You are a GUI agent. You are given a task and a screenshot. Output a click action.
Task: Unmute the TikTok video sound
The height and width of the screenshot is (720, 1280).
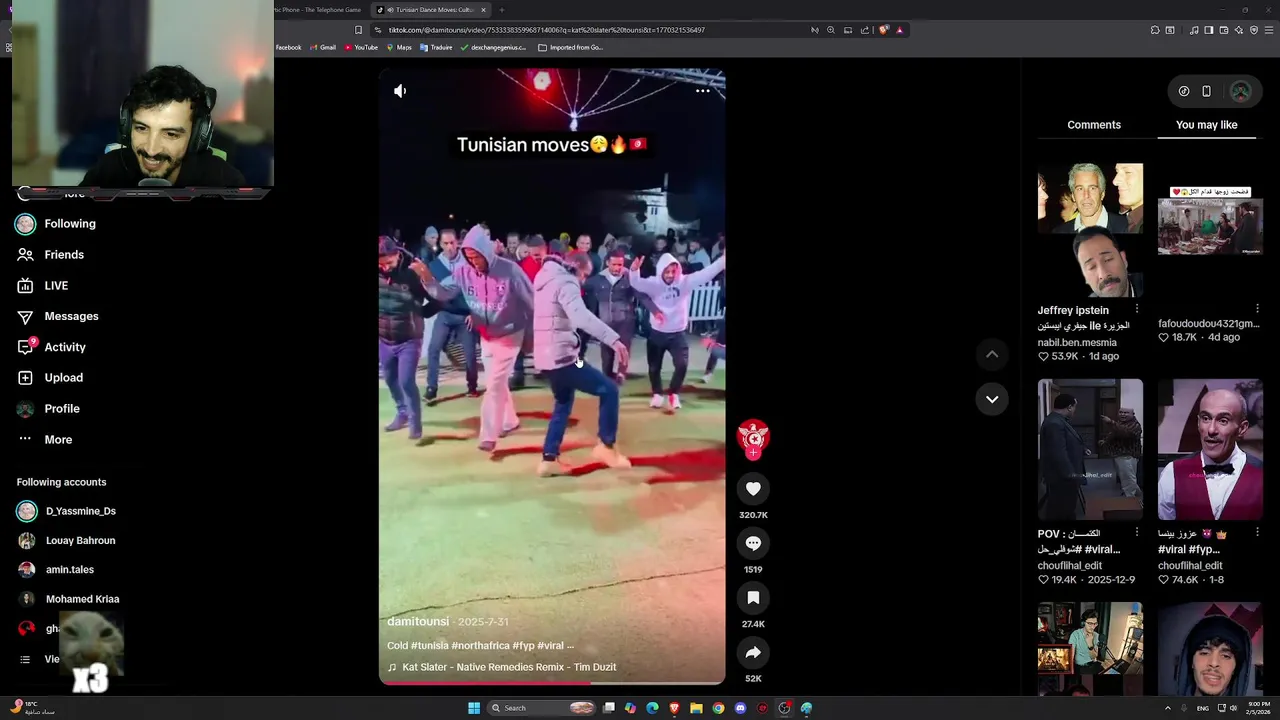(x=400, y=91)
